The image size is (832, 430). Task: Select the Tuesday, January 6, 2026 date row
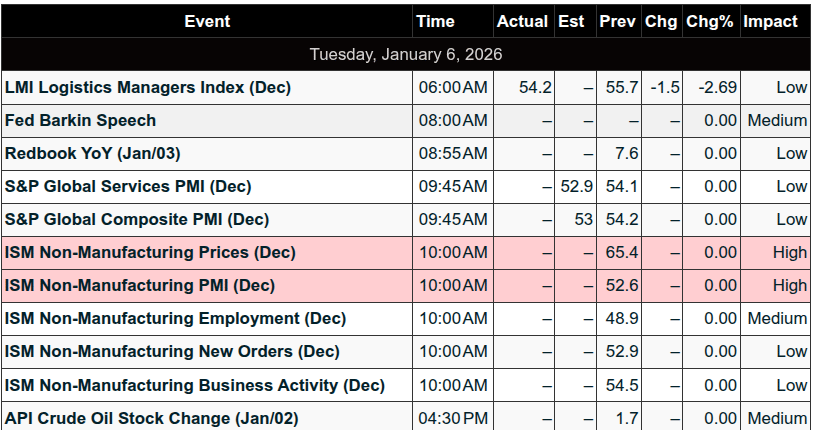click(x=406, y=54)
